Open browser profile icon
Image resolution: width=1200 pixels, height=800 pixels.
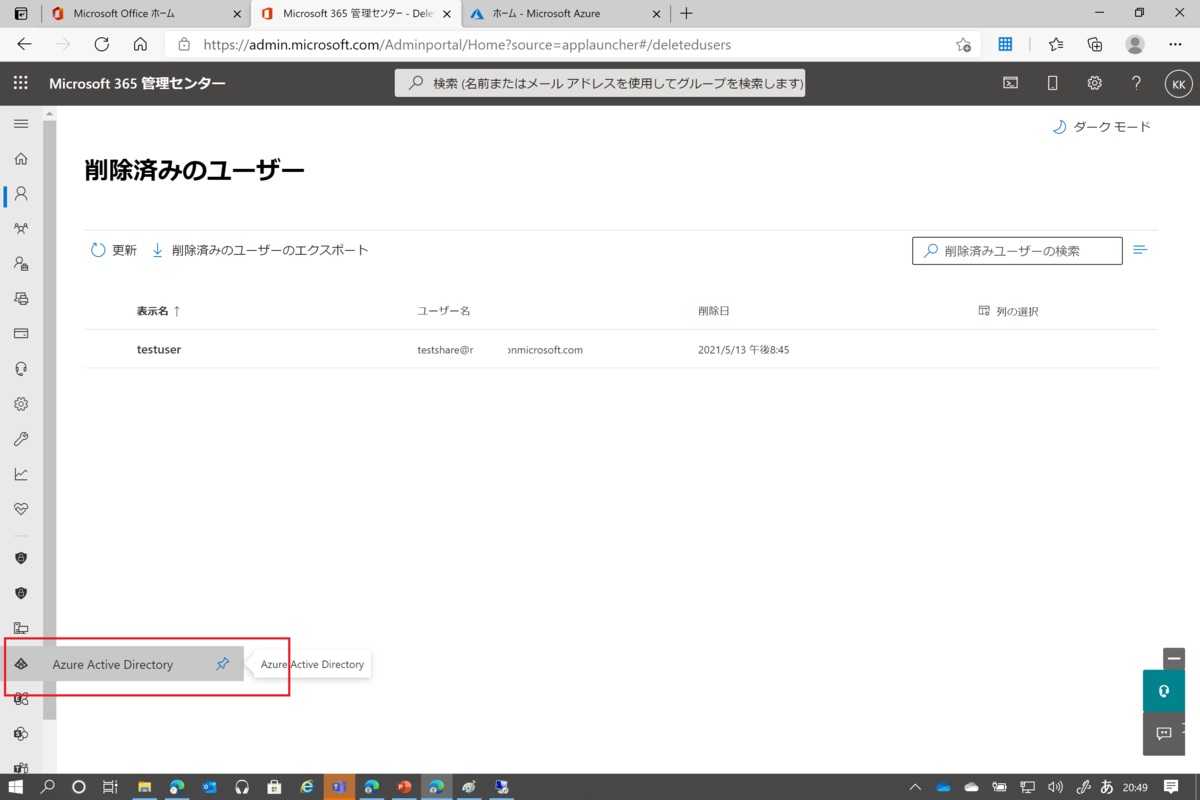tap(1135, 44)
